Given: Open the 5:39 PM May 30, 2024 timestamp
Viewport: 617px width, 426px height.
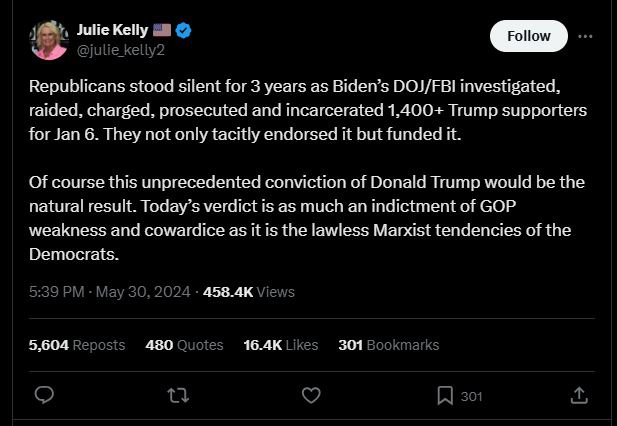Looking at the screenshot, I should point(110,292).
